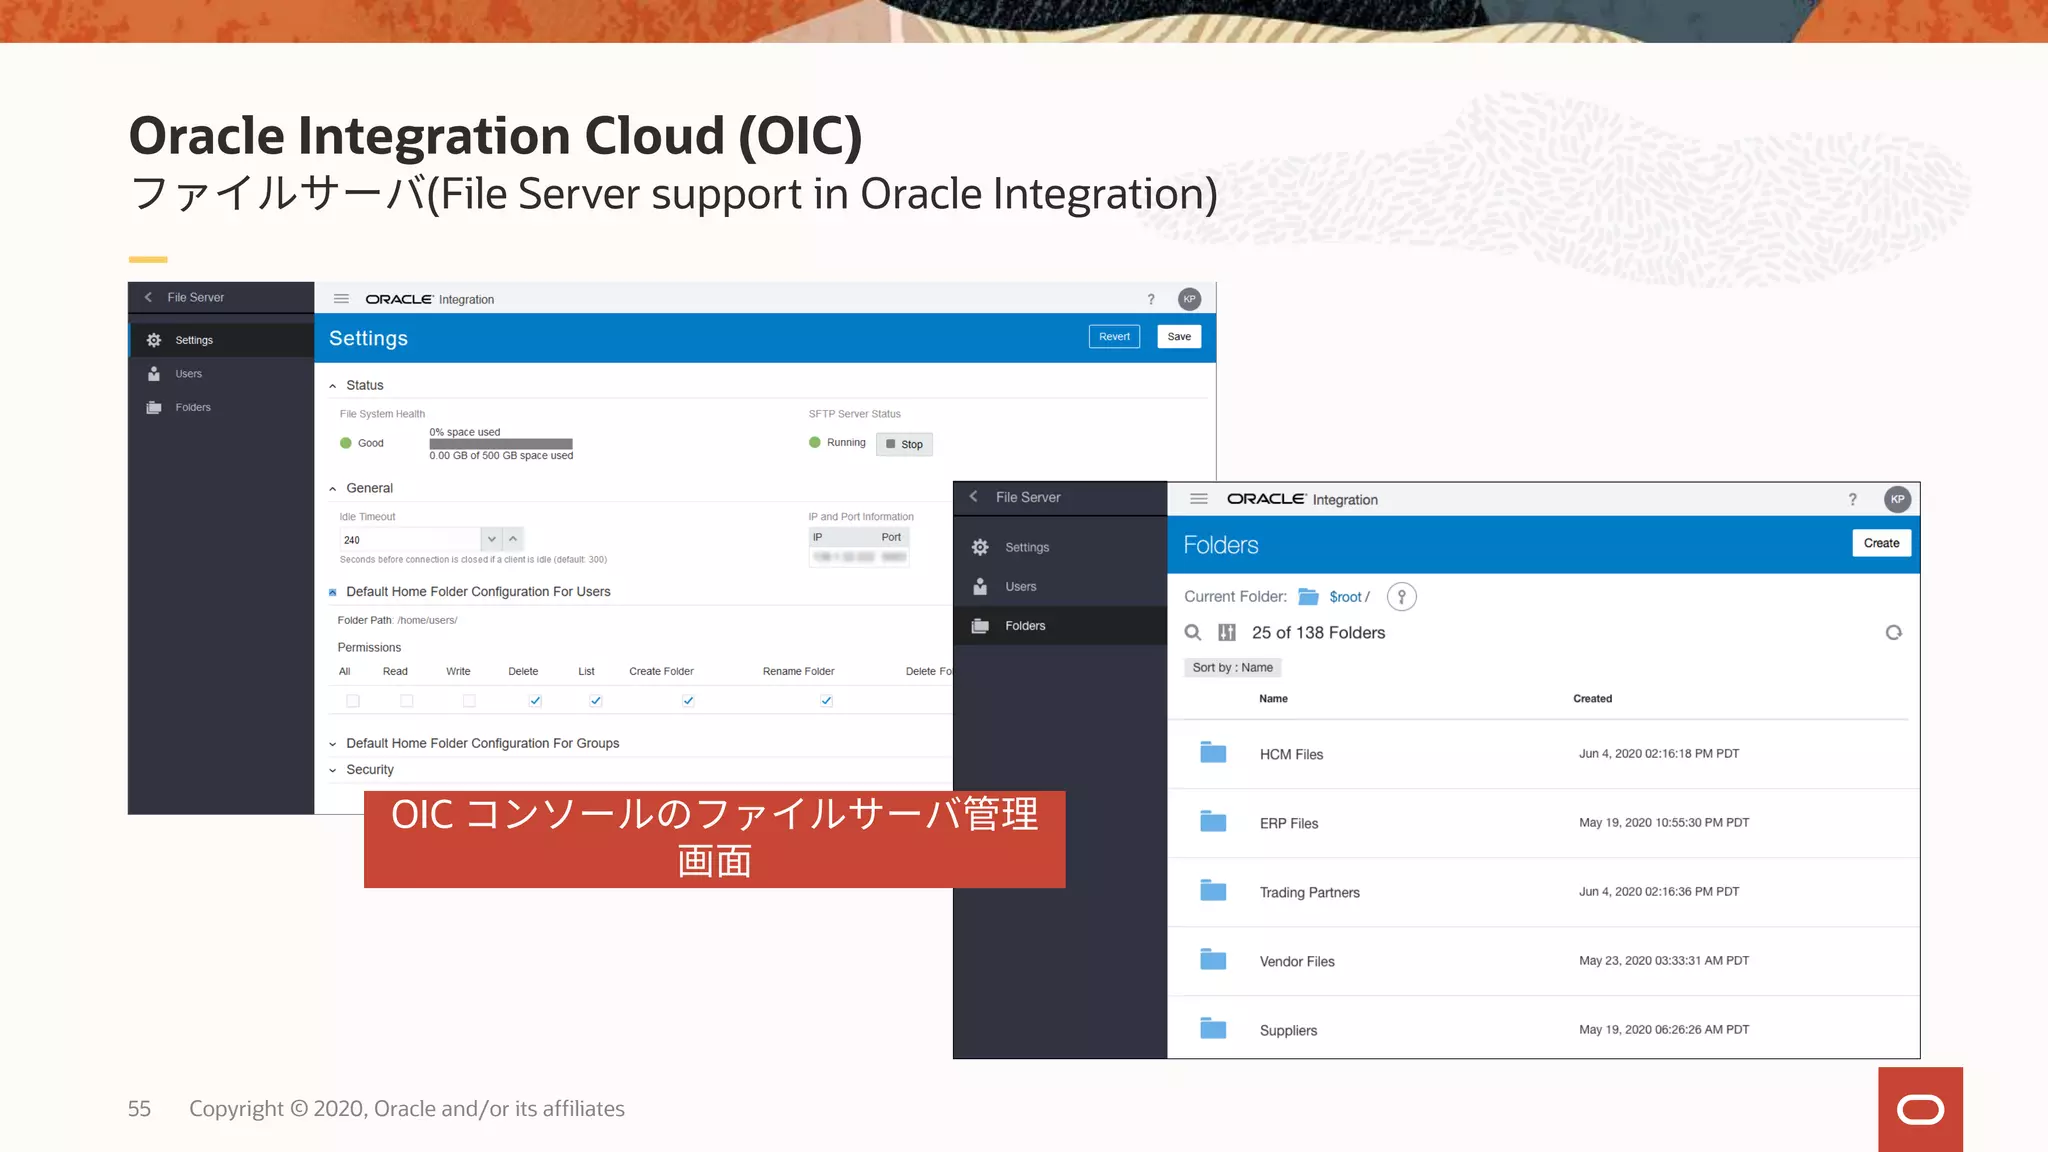Click the Created column header

pos(1592,699)
